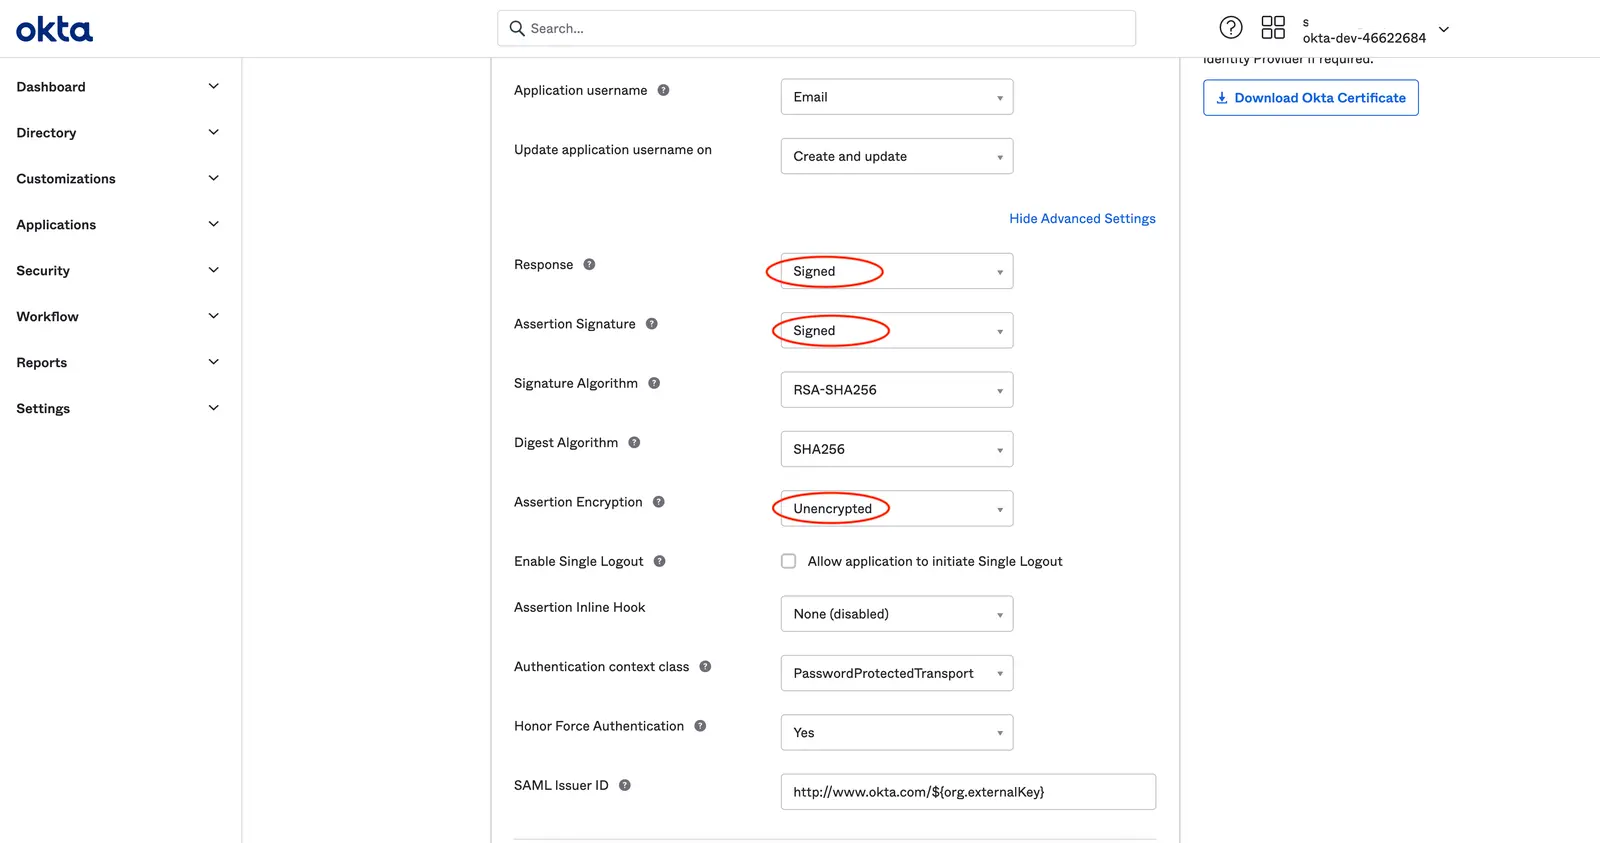This screenshot has height=843, width=1600.
Task: Show help tooltip for Signature Algorithm
Action: pos(654,383)
